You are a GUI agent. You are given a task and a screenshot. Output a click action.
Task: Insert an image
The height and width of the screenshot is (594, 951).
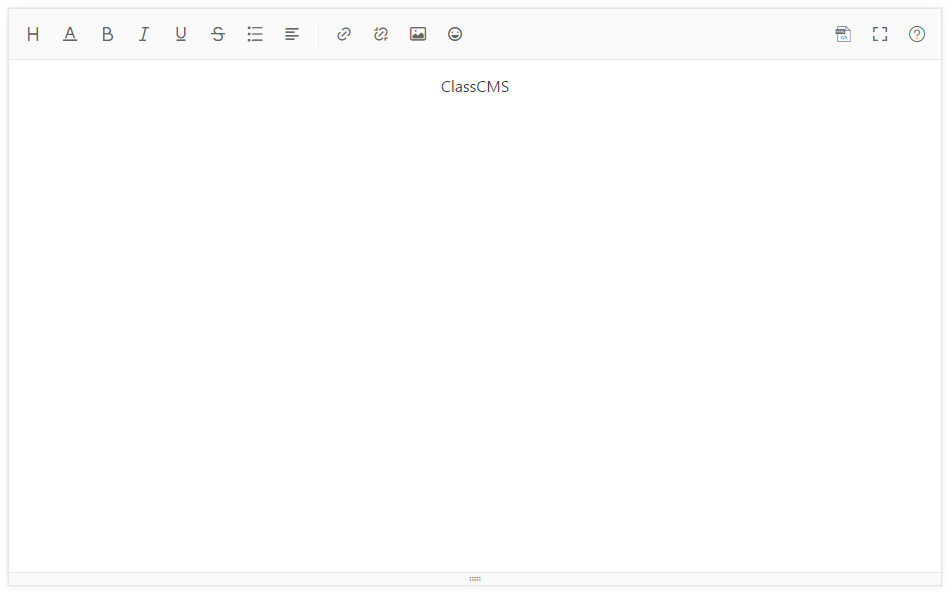pos(418,34)
